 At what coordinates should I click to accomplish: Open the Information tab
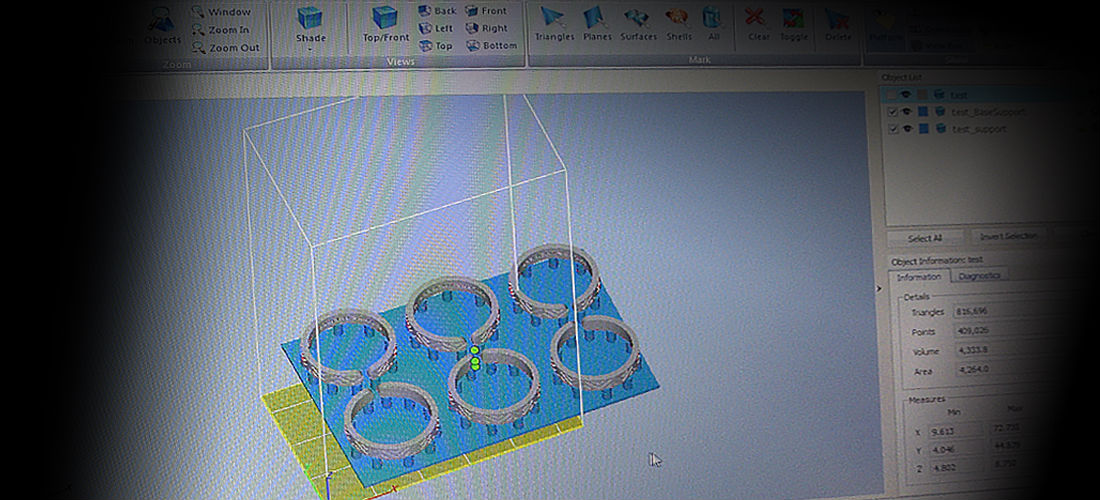pyautogui.click(x=918, y=277)
